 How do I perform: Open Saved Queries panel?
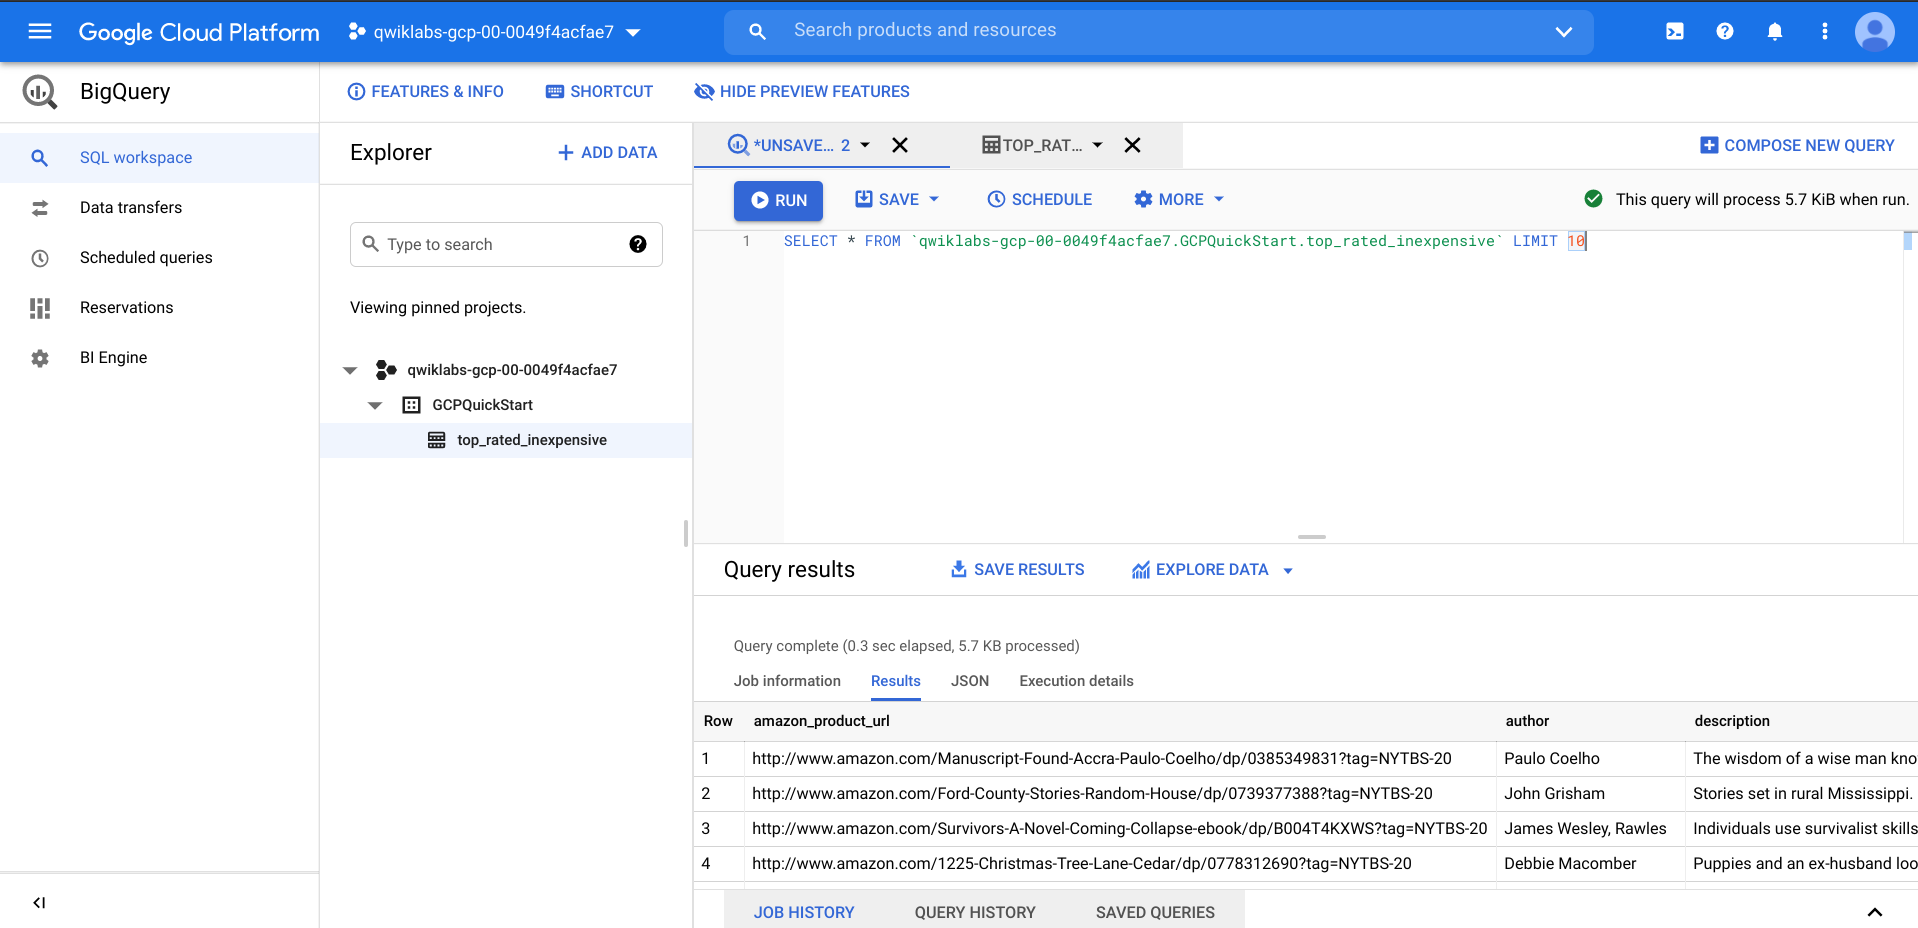[1155, 912]
